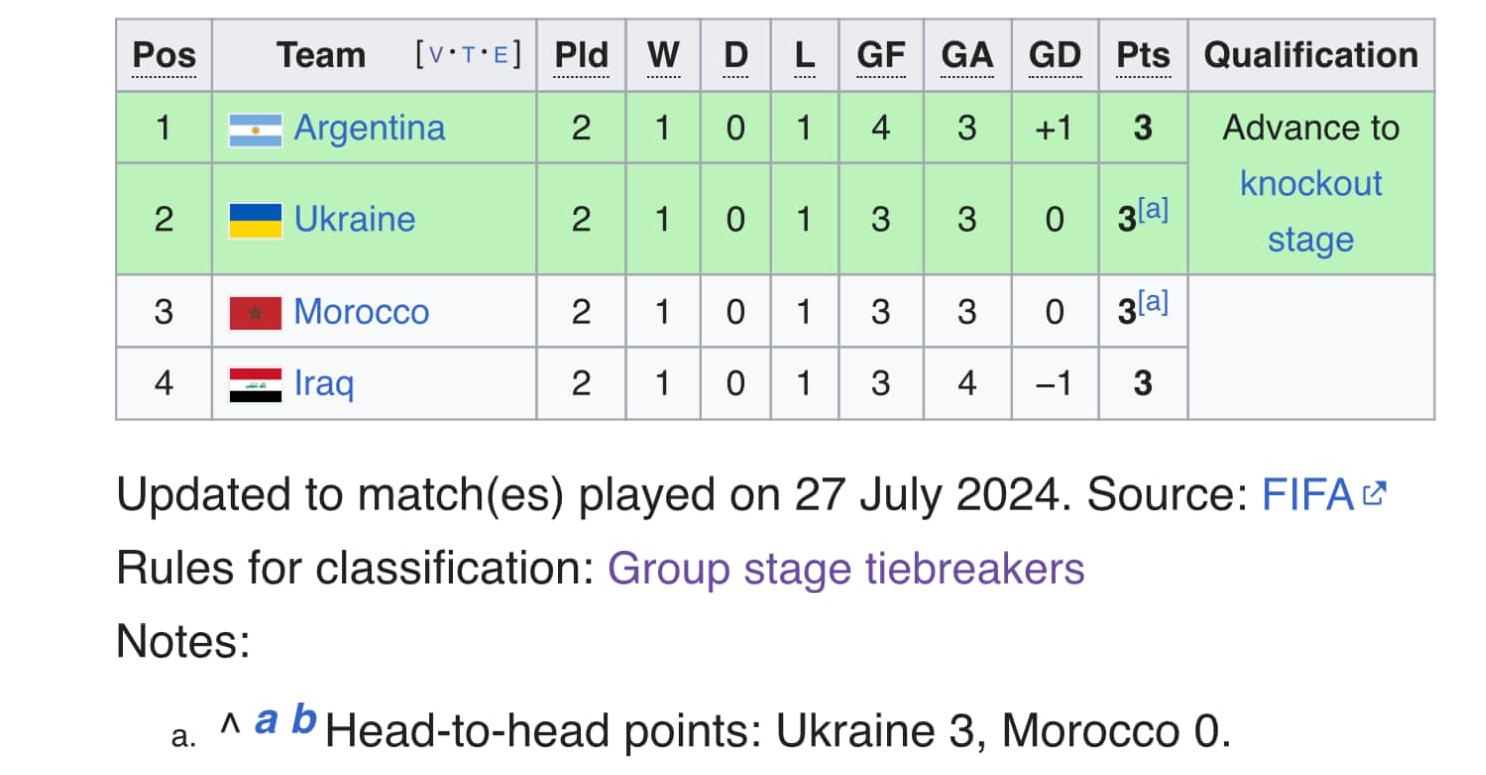The height and width of the screenshot is (775, 1486).
Task: Click the Ukraine flag icon
Action: point(255,220)
